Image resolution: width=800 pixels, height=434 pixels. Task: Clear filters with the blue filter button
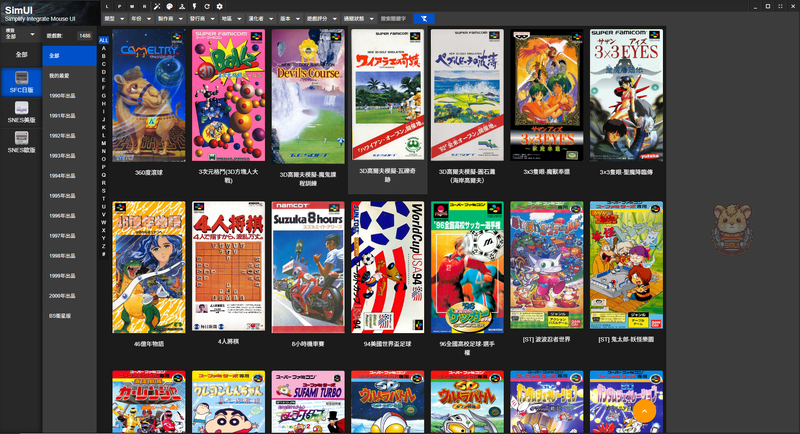[x=423, y=18]
